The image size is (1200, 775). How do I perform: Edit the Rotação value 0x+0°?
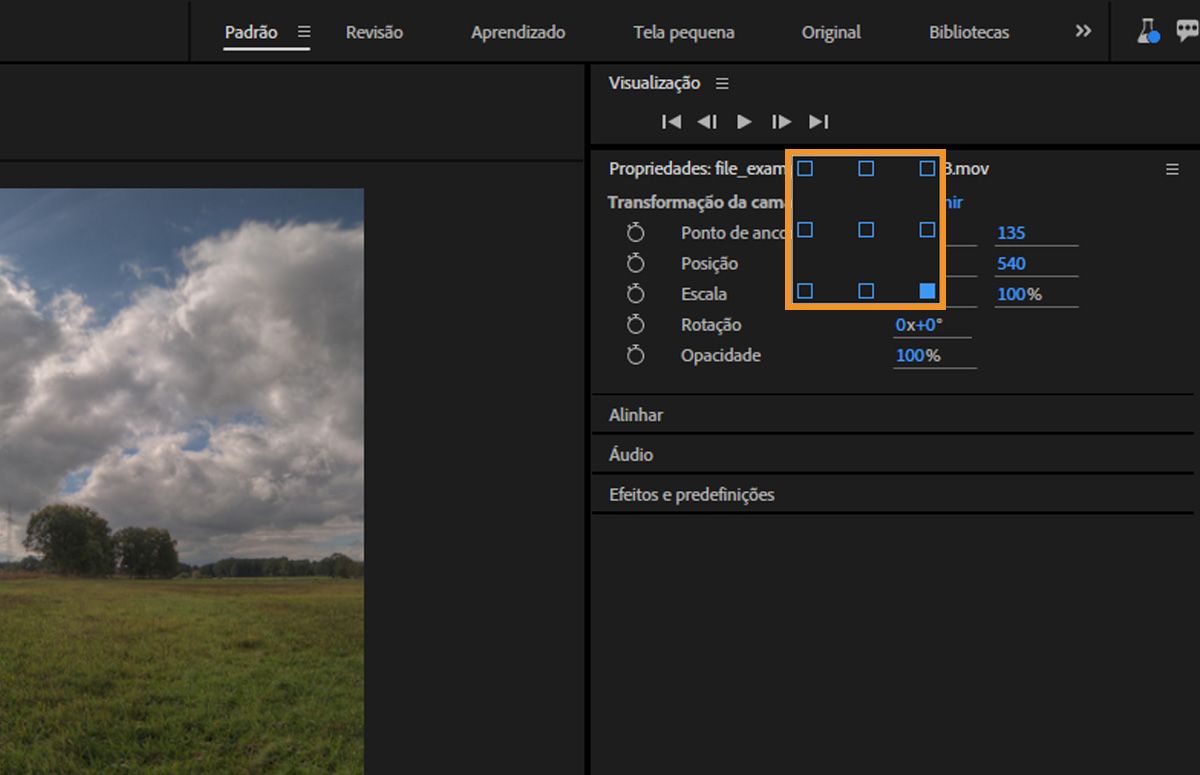pos(919,325)
